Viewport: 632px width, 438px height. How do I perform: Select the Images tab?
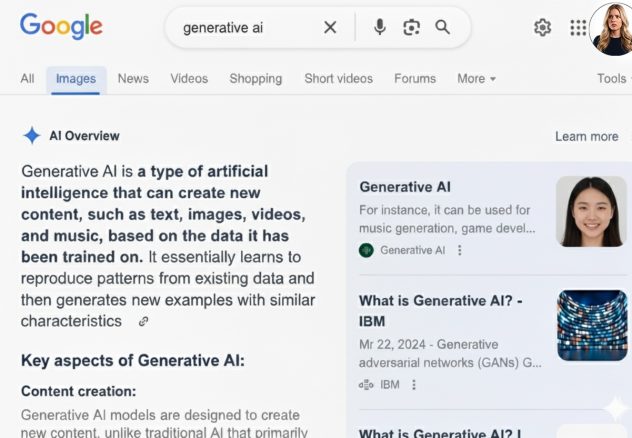point(76,79)
